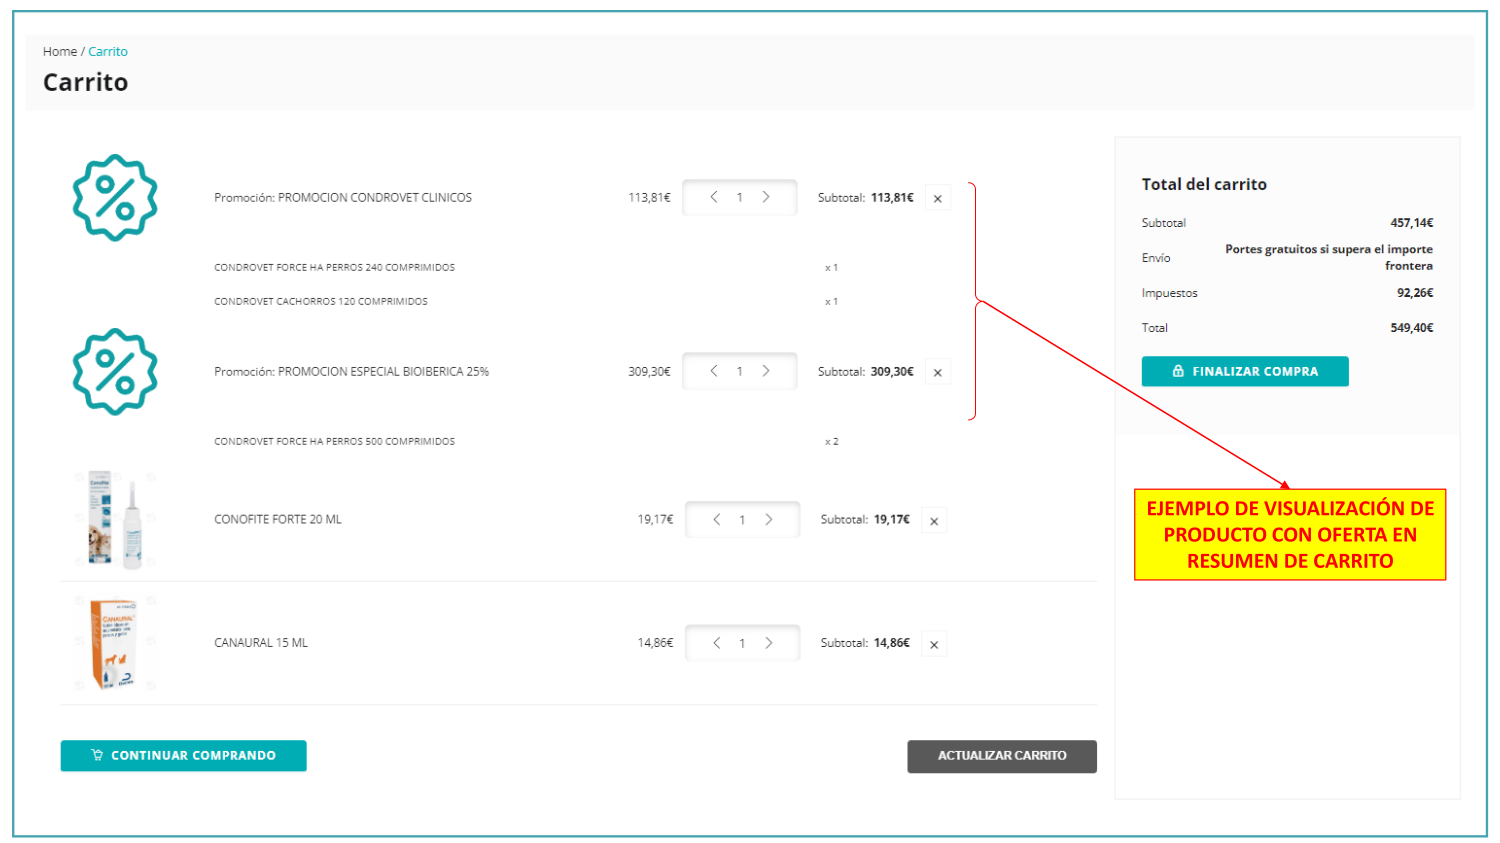This screenshot has height=843, width=1500.
Task: Open the CANAURAL 15 ML product thumbnail
Action: 115,644
